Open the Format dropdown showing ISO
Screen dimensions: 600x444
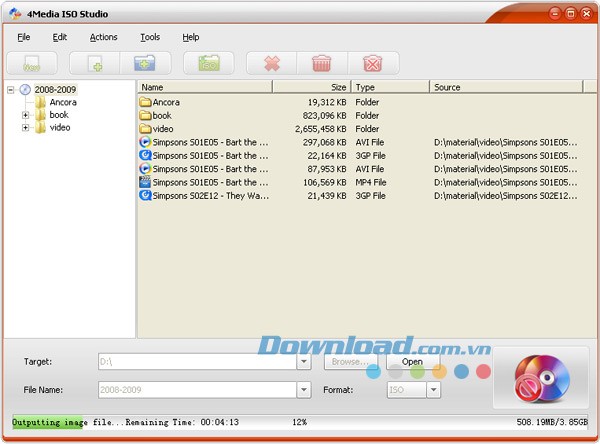[433, 390]
